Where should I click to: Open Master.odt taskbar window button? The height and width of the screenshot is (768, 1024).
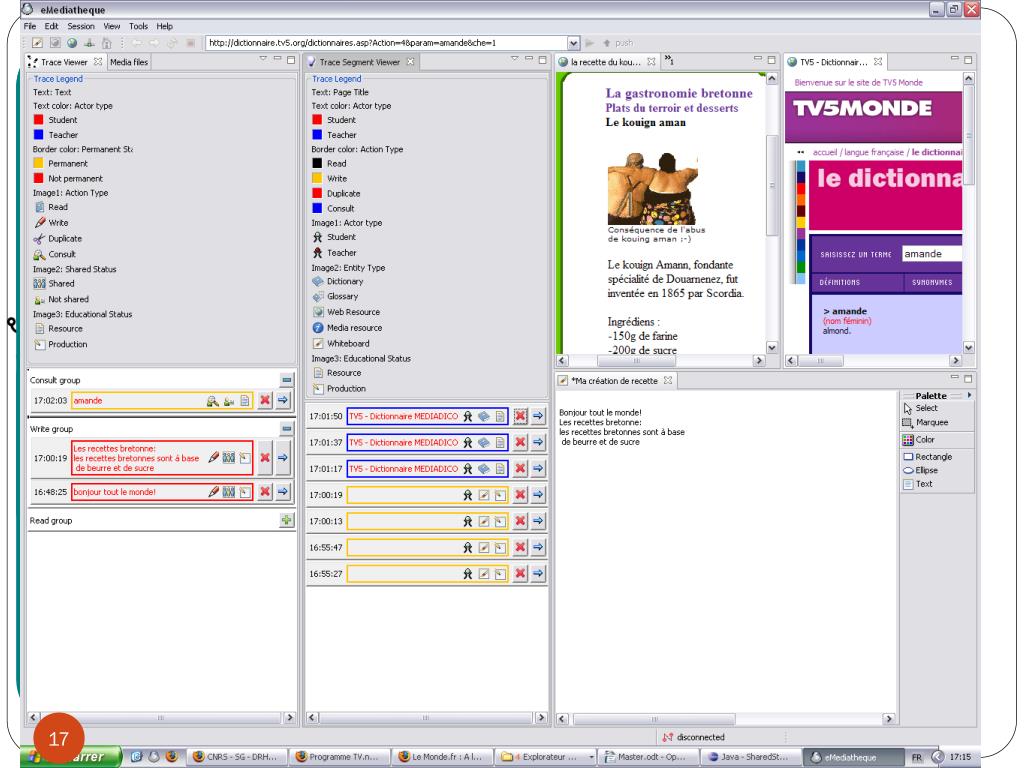(x=647, y=757)
